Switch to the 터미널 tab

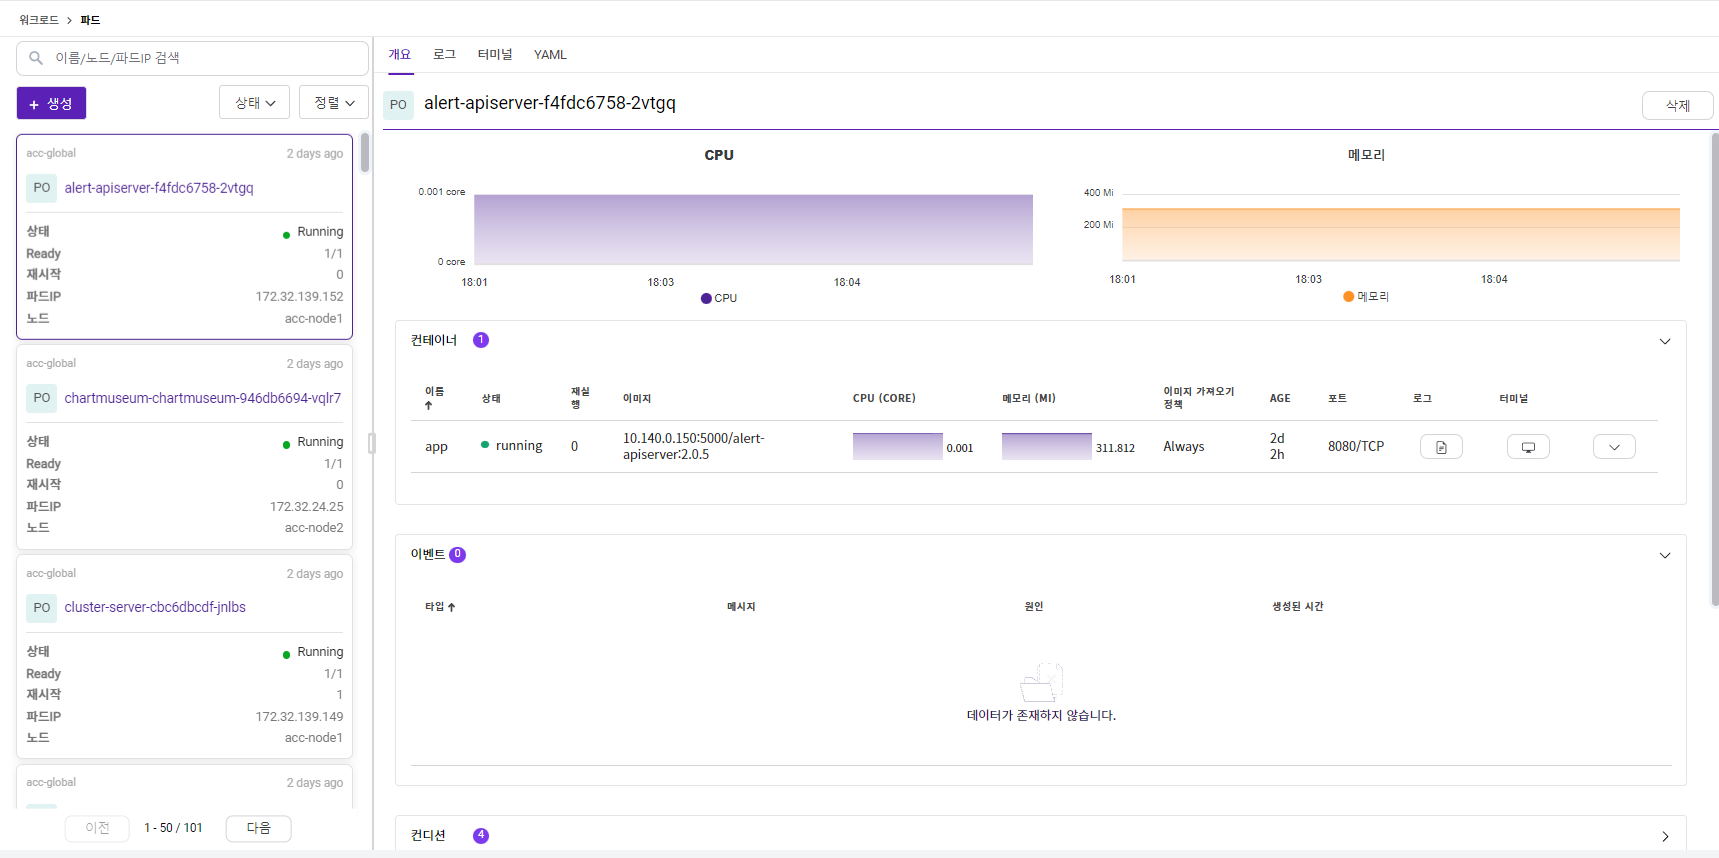click(x=495, y=54)
